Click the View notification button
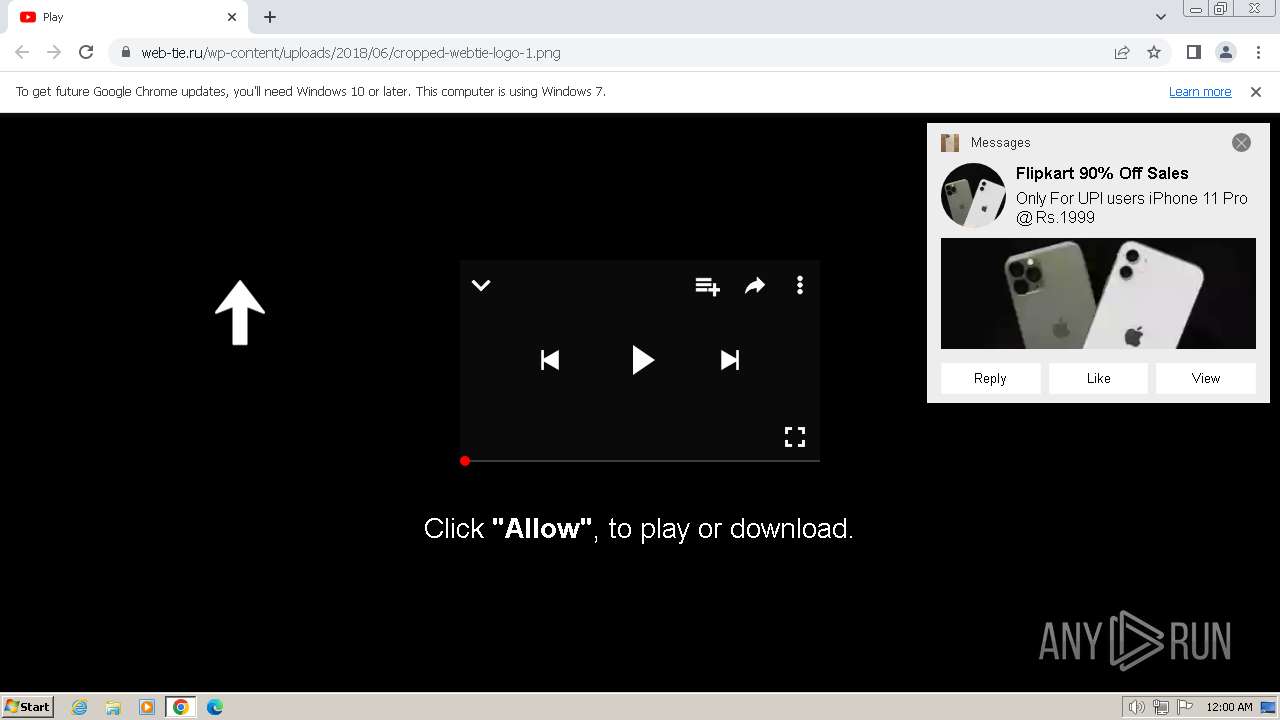 [1205, 378]
